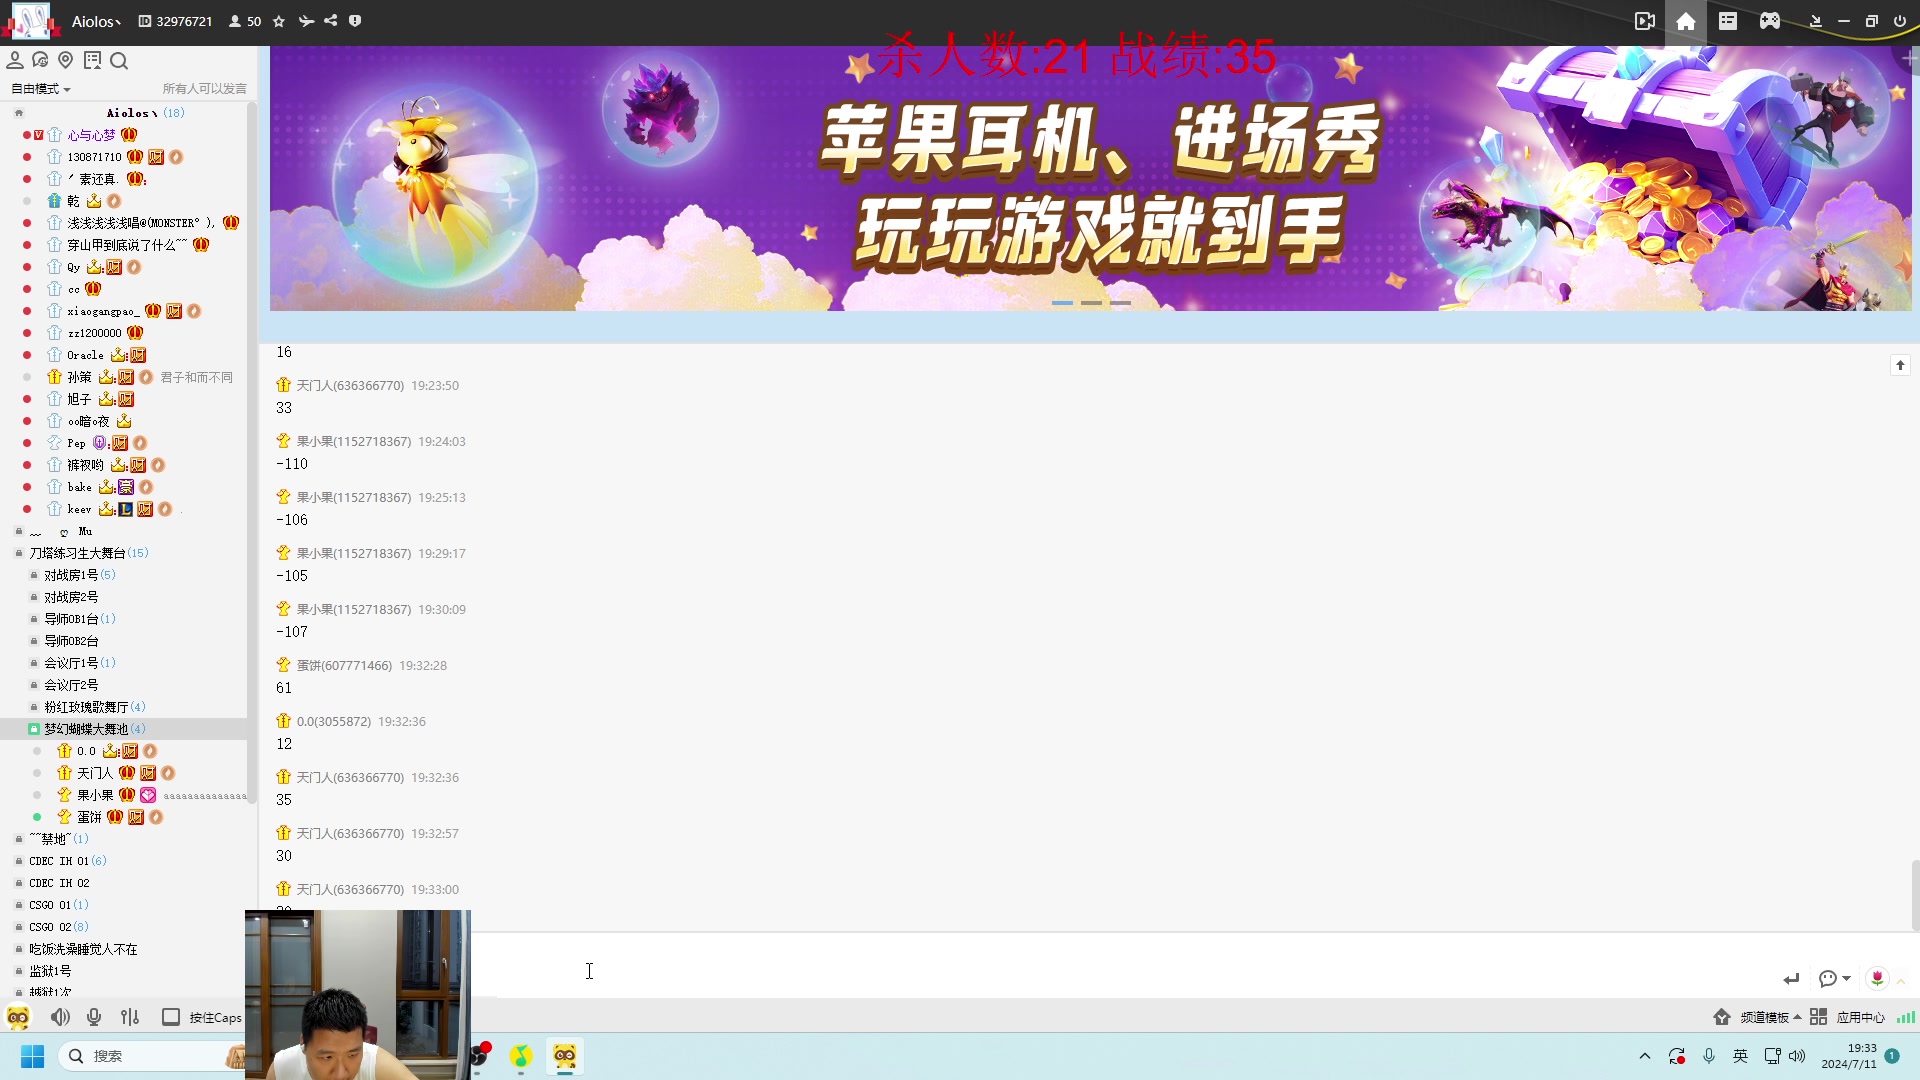Click the Windows taskbar 搜索 search box
This screenshot has height=1080, width=1920.
click(x=150, y=1056)
